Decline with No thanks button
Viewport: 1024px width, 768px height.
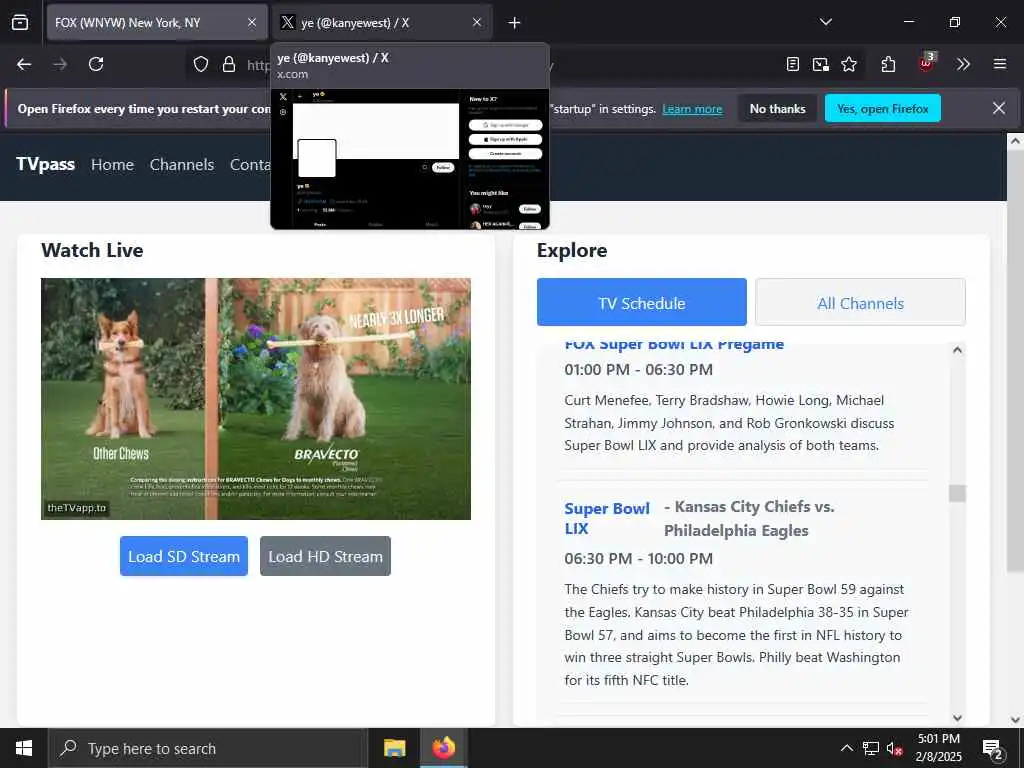pyautogui.click(x=777, y=108)
